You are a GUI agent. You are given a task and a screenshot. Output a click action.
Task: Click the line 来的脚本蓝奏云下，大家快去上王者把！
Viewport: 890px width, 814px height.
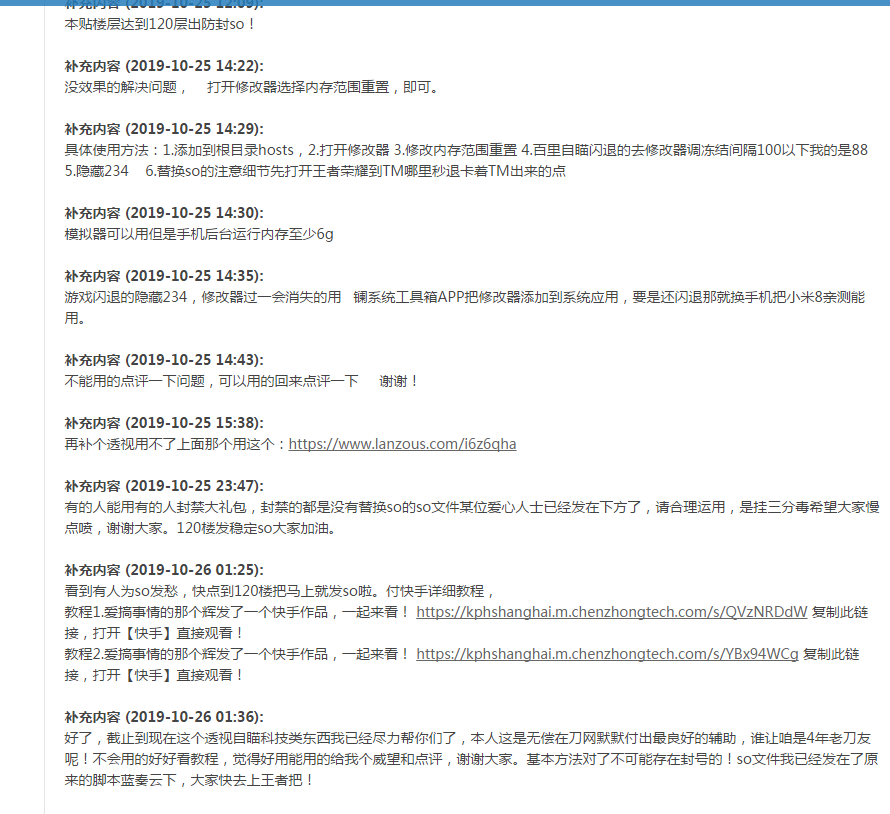pyautogui.click(x=189, y=780)
